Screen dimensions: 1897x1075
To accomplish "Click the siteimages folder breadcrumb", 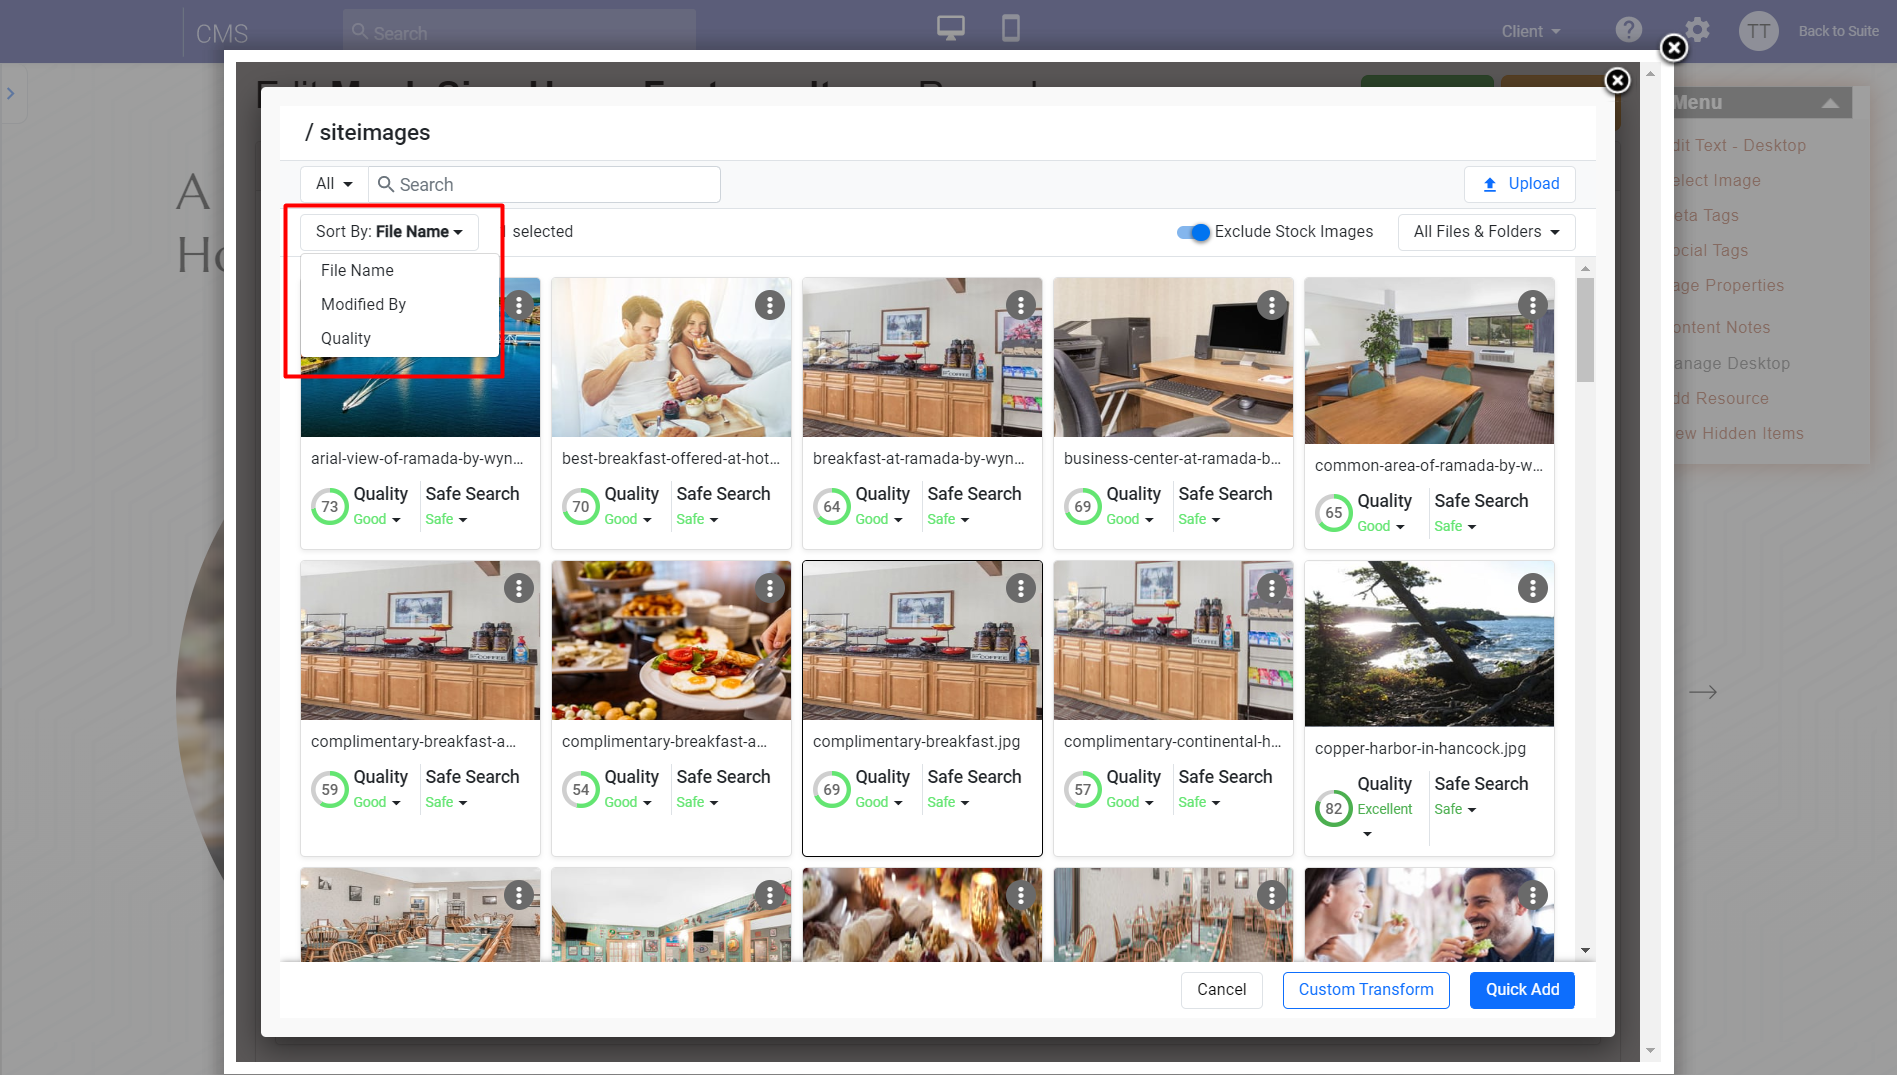I will (375, 133).
